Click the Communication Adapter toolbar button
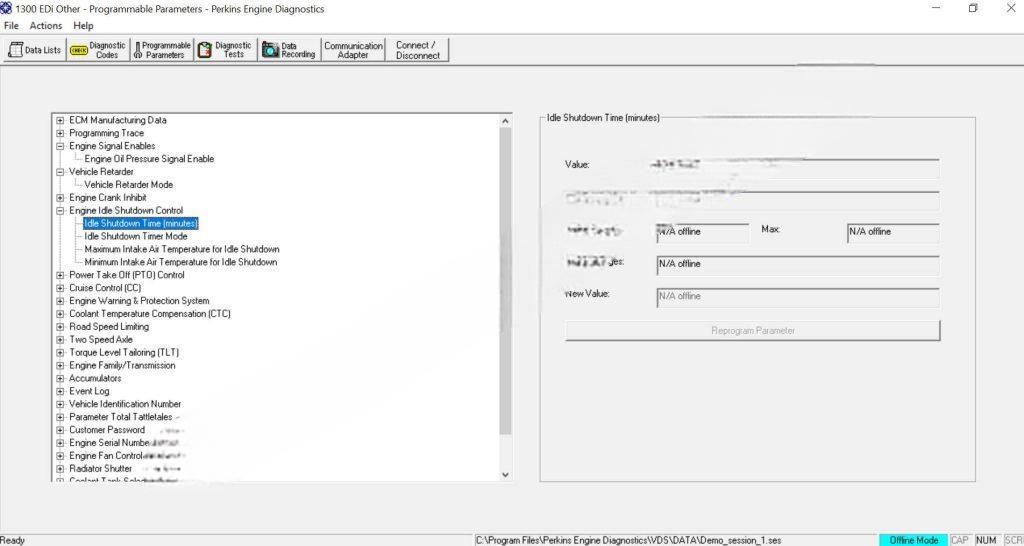This screenshot has width=1024, height=546. coord(353,50)
